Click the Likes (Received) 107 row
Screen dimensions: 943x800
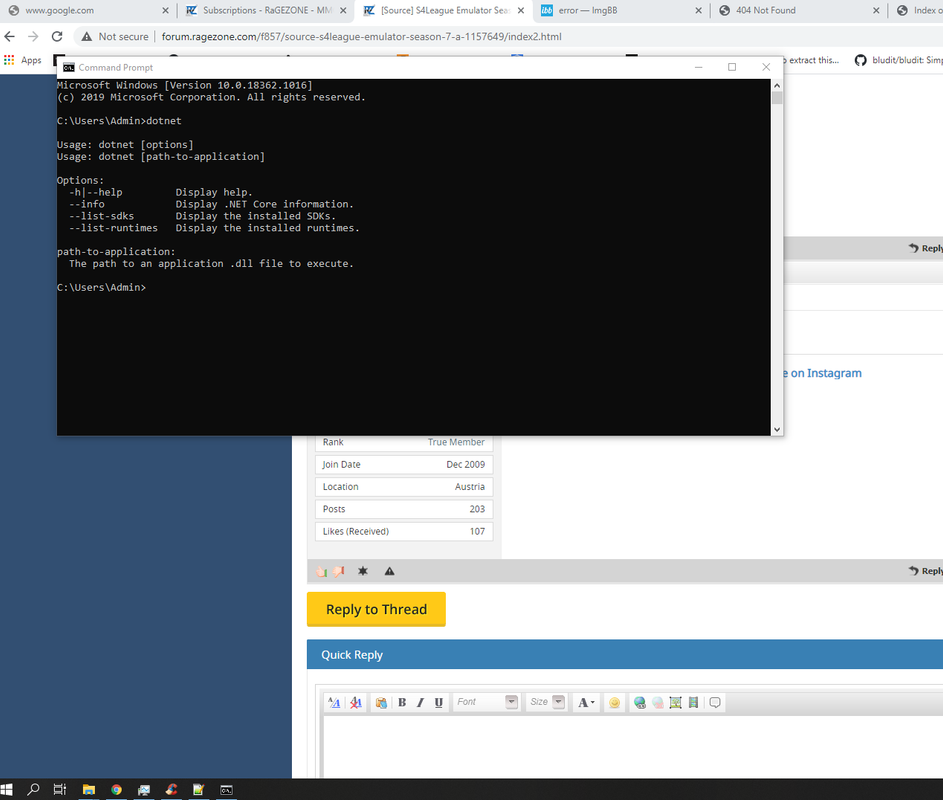[x=404, y=531]
